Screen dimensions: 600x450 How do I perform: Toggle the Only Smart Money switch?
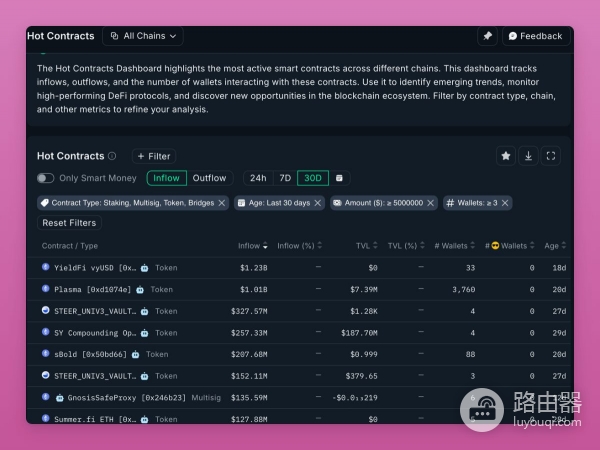45,178
